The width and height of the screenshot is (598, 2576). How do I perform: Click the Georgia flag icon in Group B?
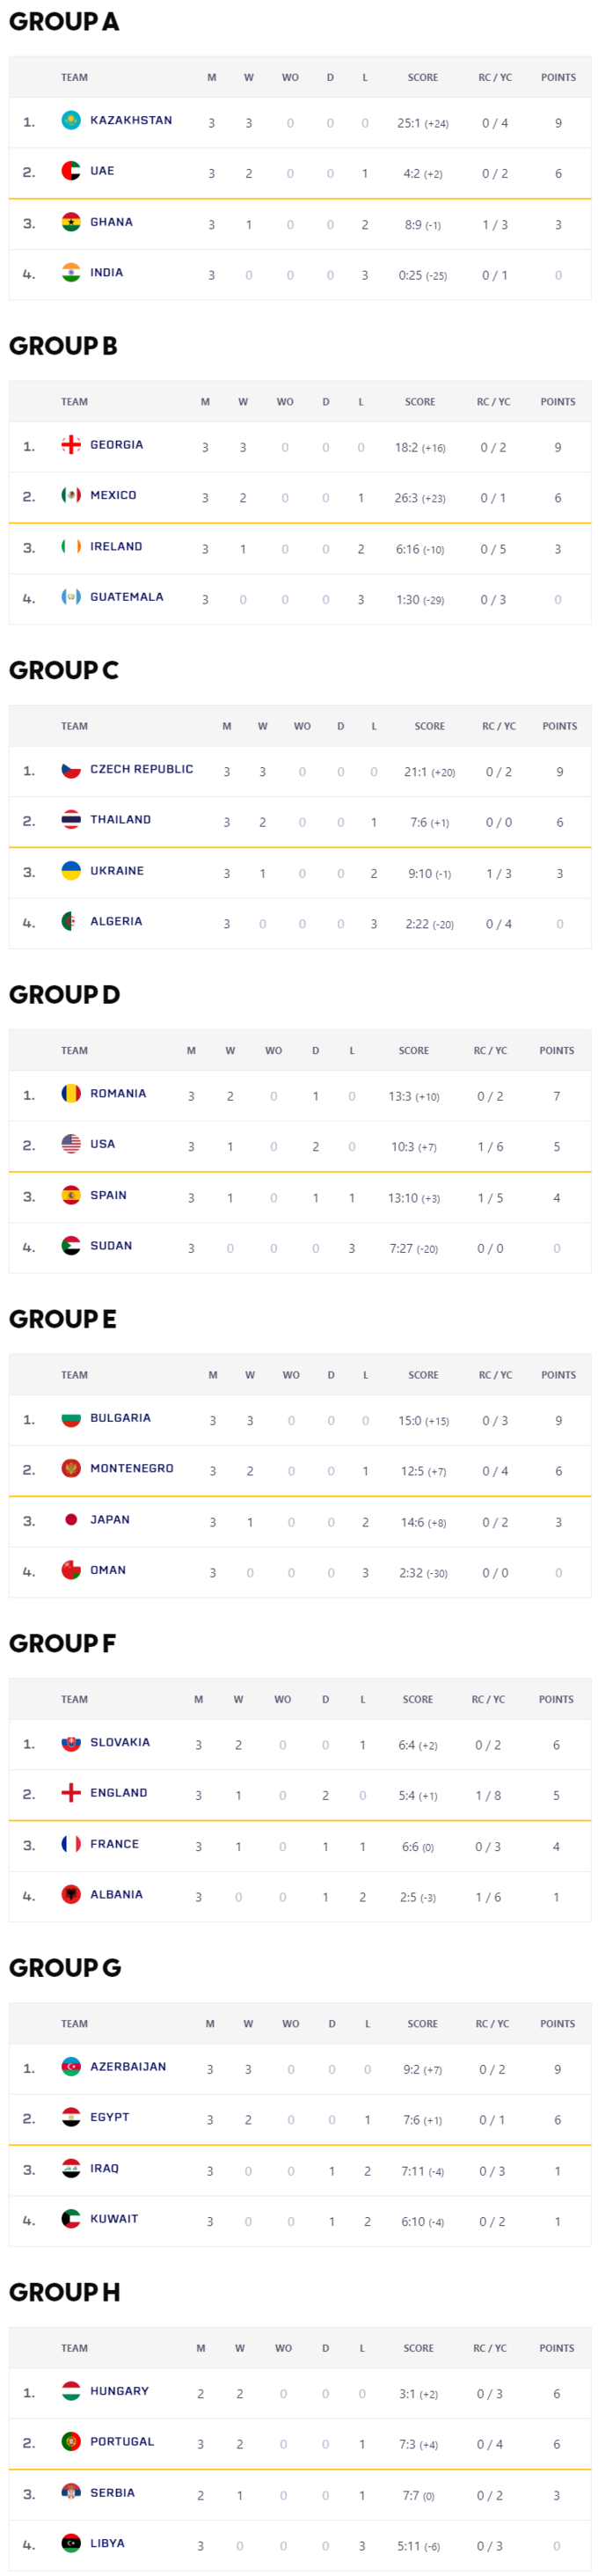71,445
